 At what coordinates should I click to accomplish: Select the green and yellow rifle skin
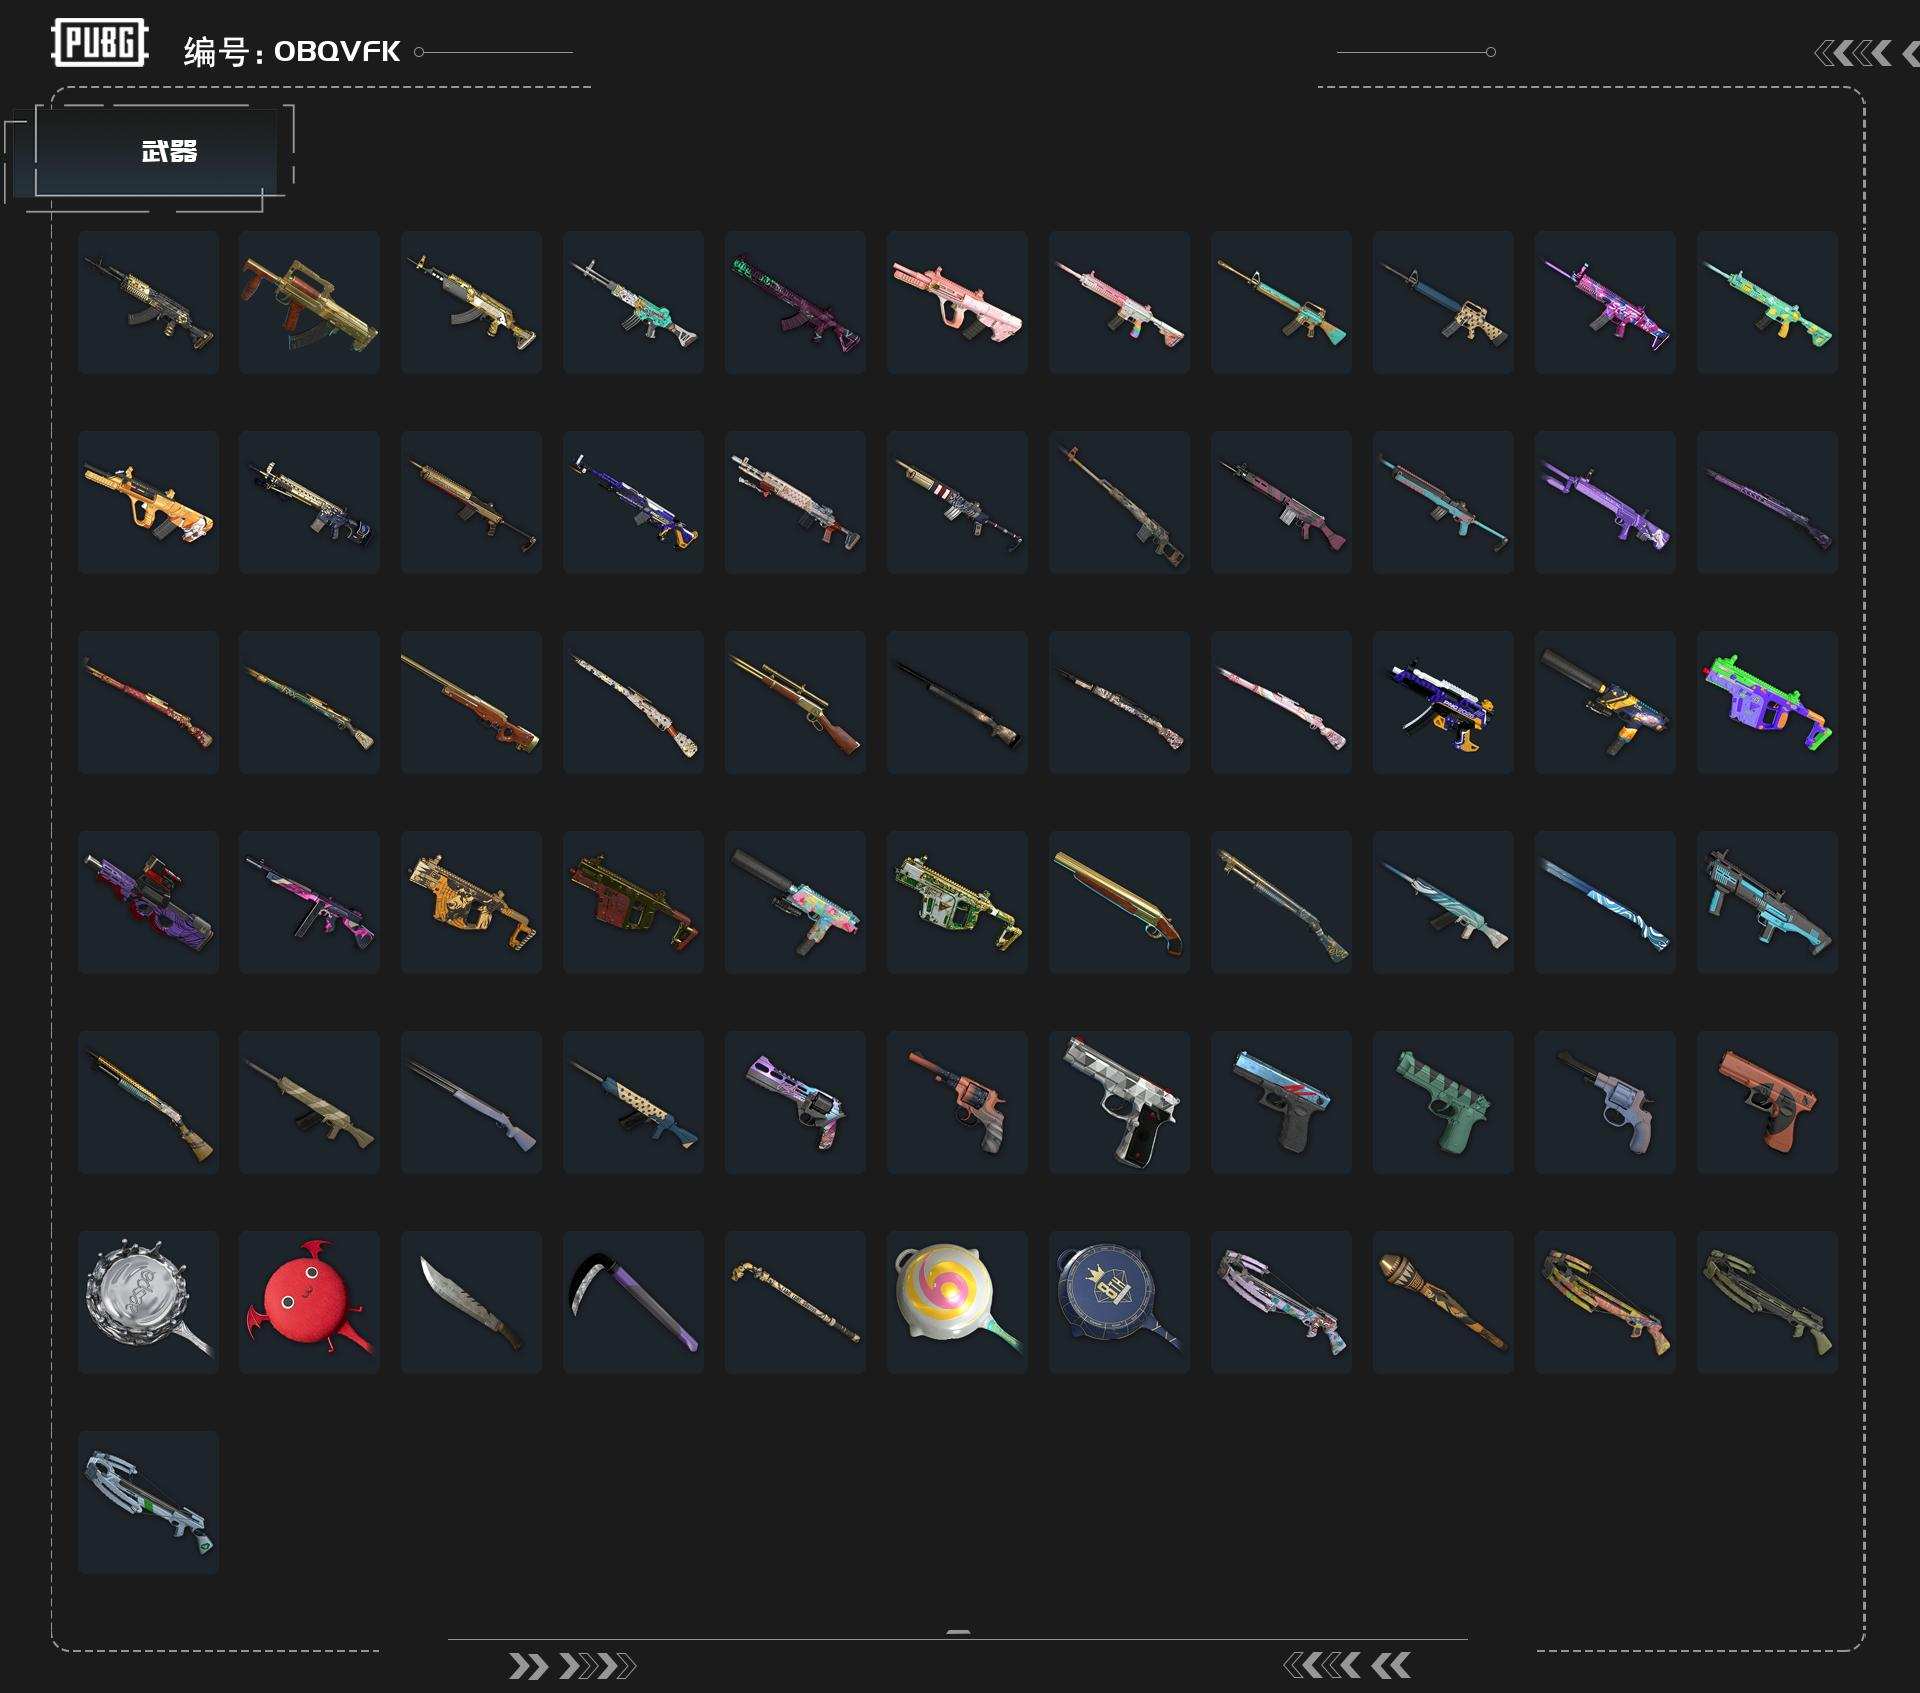[1767, 302]
